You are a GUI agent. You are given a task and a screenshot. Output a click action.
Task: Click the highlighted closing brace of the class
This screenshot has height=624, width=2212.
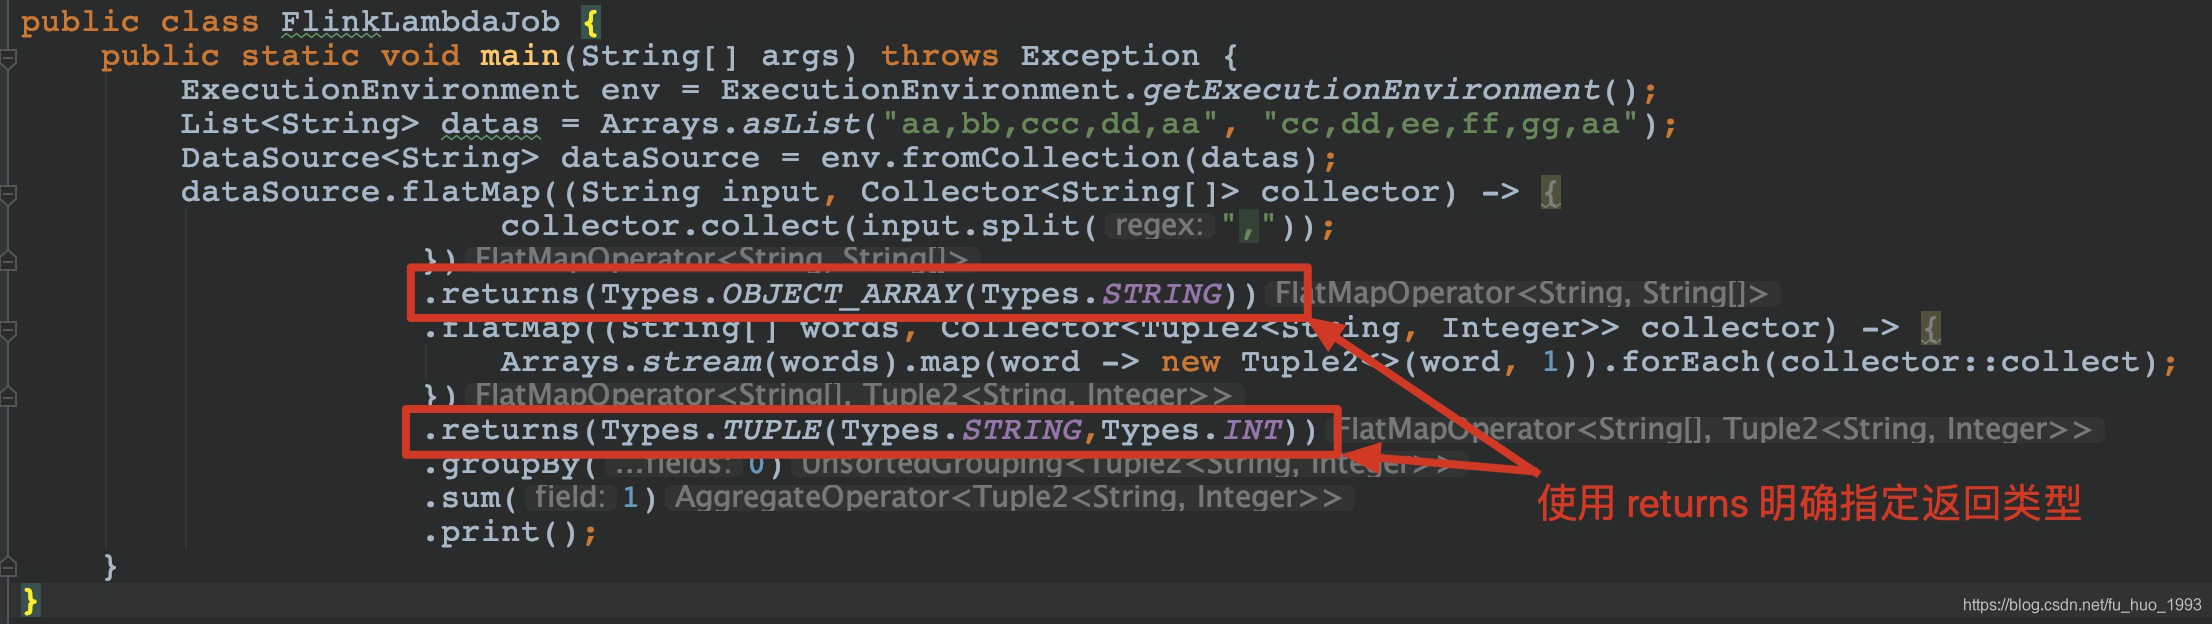click(30, 601)
